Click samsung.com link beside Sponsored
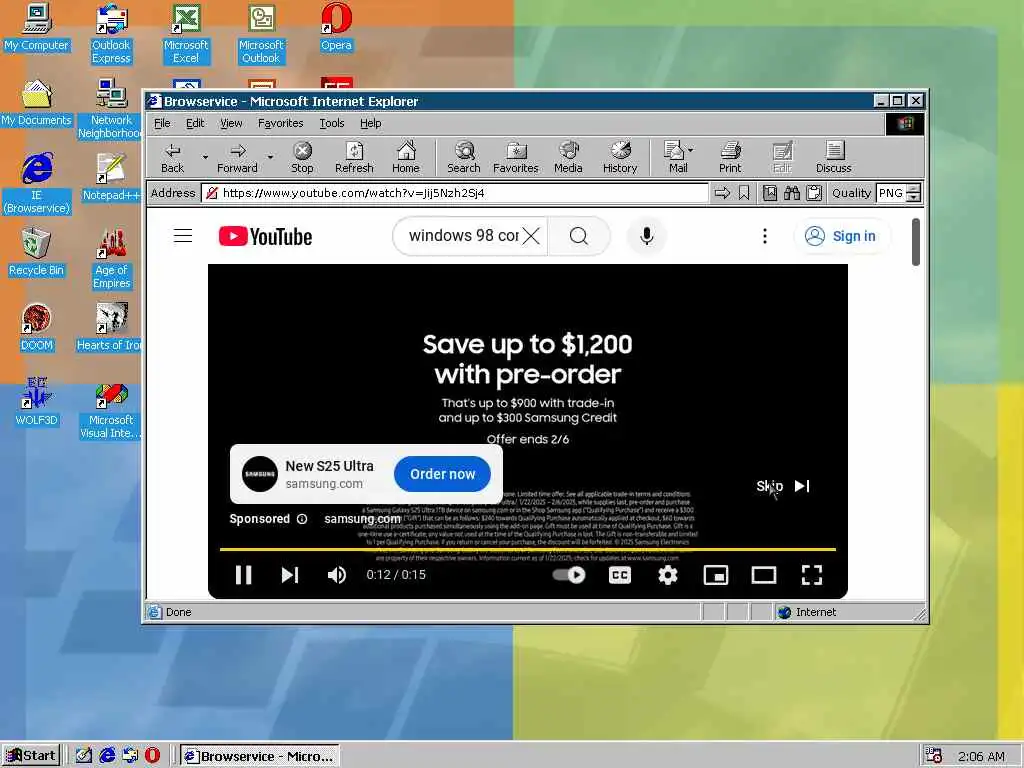The height and width of the screenshot is (768, 1024). pyautogui.click(x=362, y=519)
